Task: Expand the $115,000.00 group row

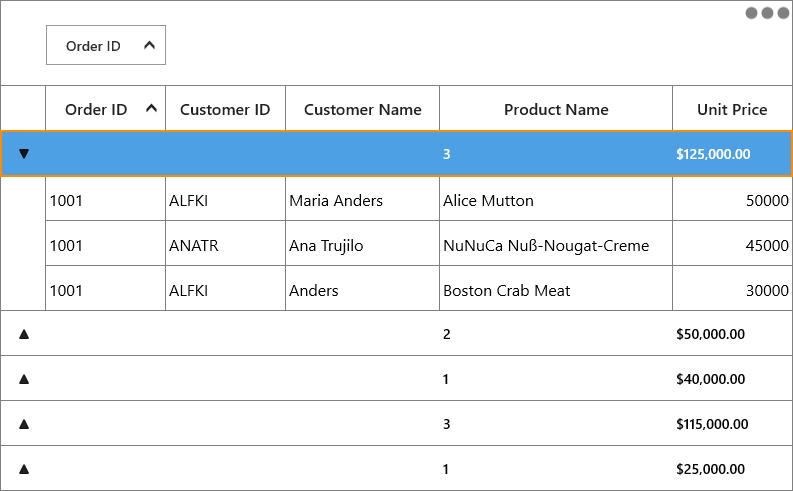Action: 24,424
